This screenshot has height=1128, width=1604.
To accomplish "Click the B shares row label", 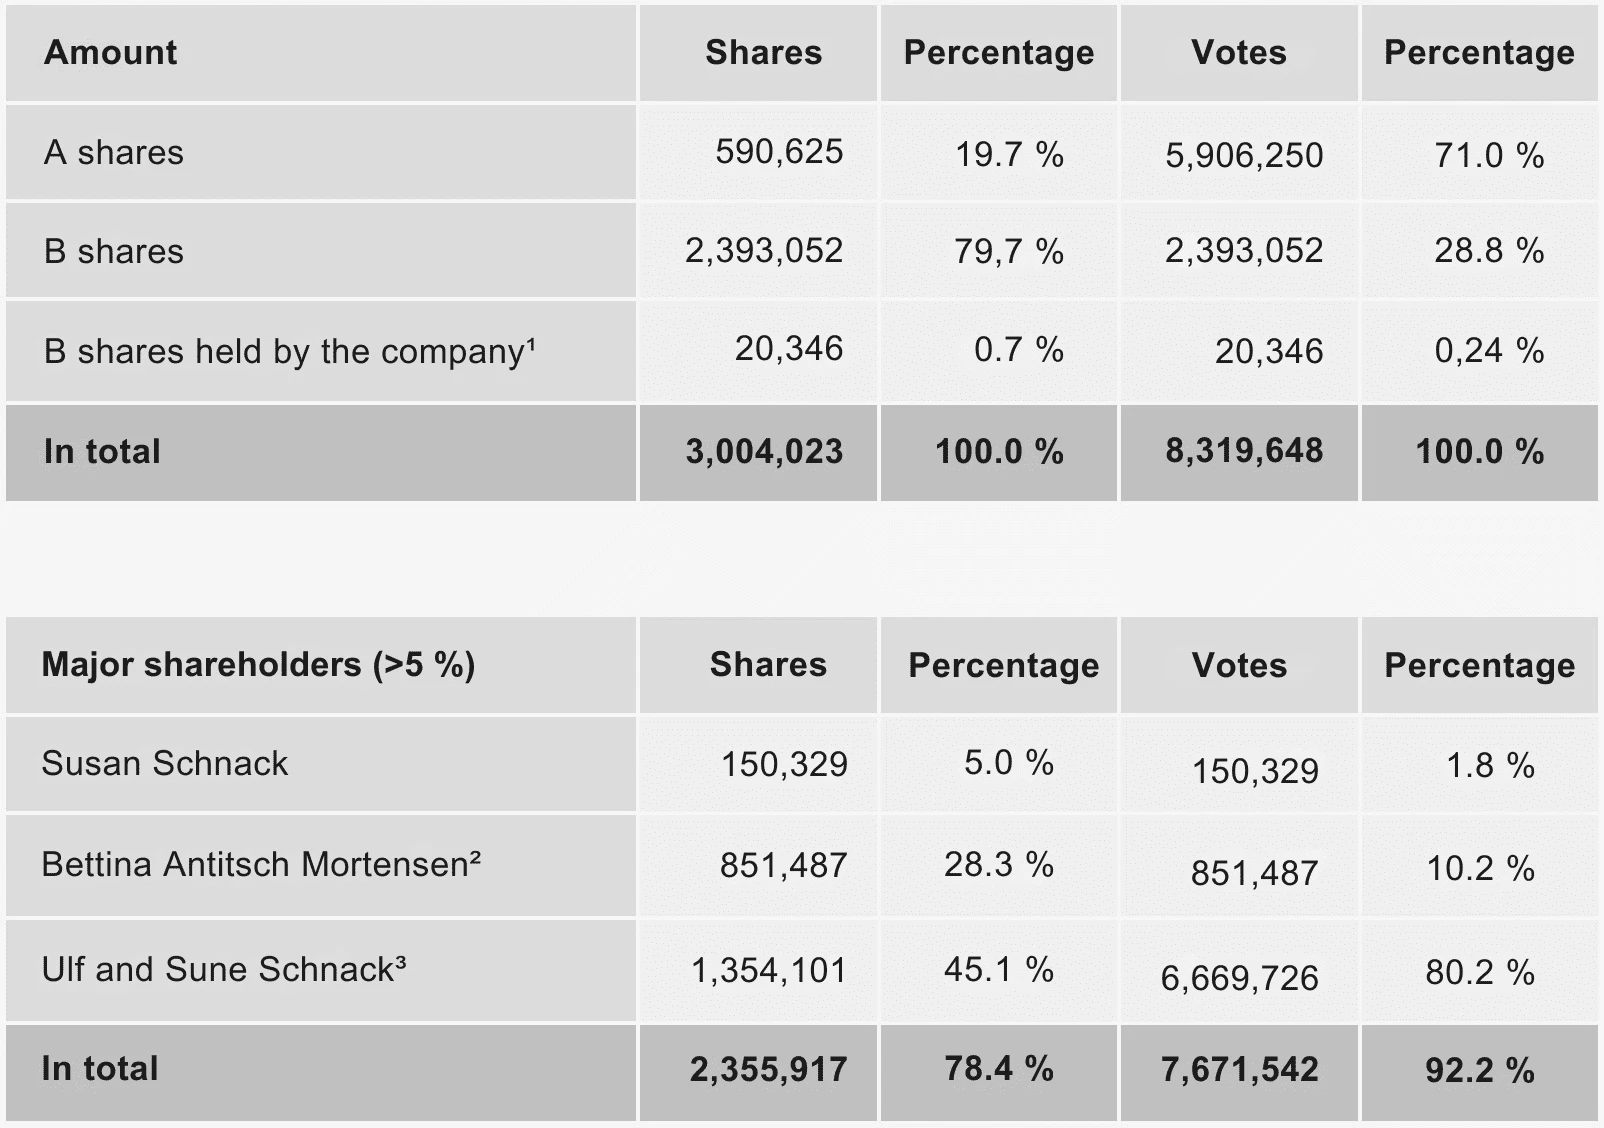I will (x=114, y=252).
